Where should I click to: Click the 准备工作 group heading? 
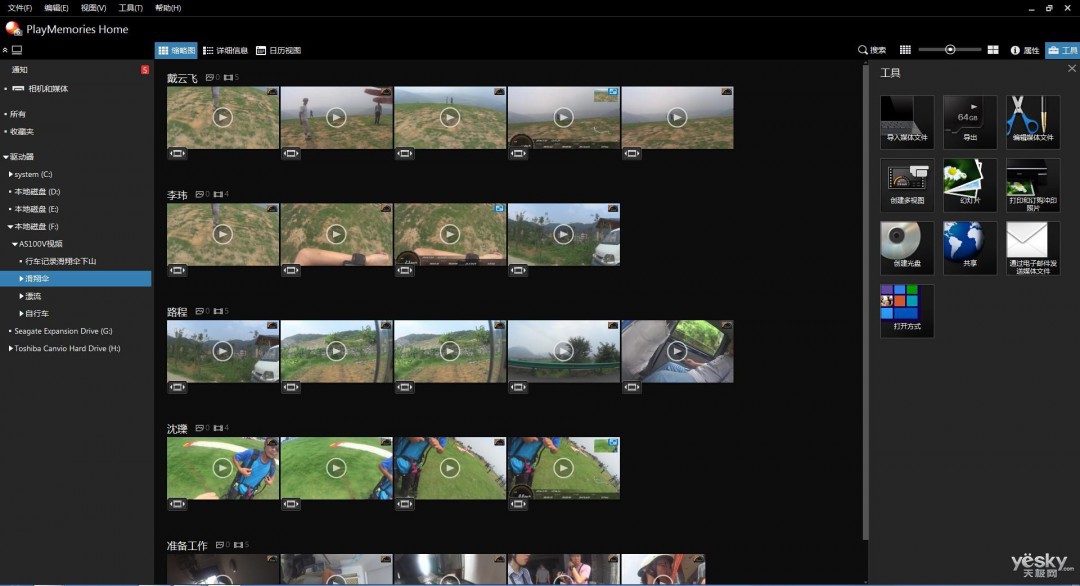tap(187, 545)
